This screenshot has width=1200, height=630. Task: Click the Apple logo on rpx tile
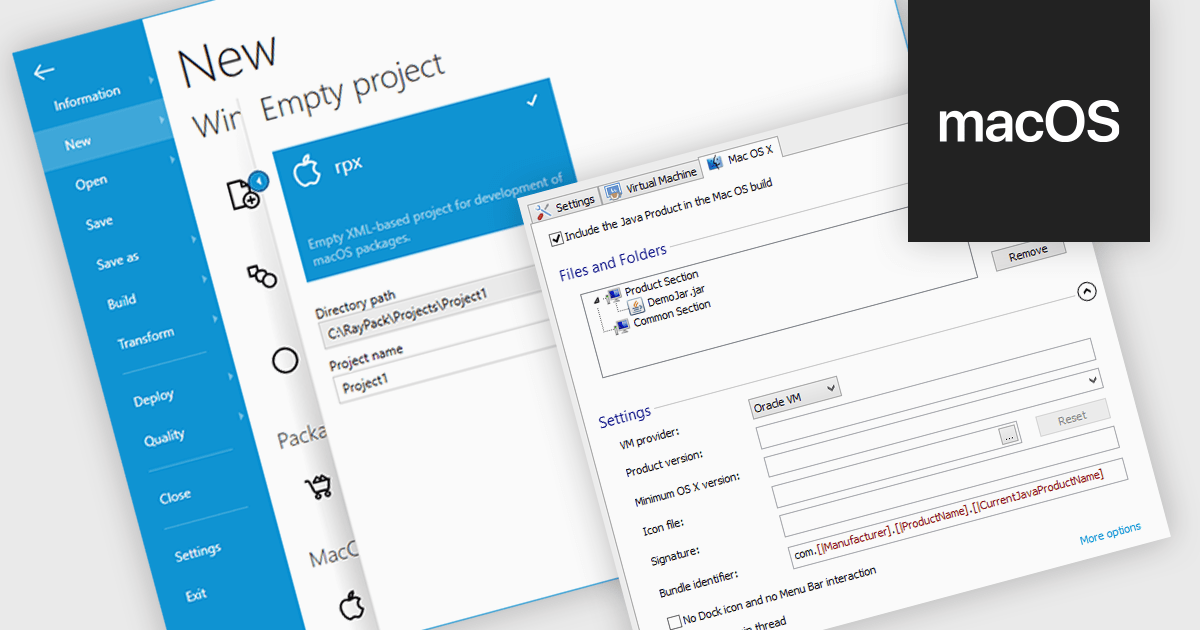click(305, 171)
